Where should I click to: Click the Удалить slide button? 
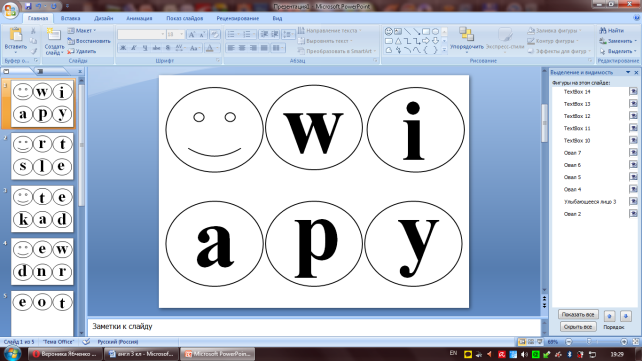82,51
